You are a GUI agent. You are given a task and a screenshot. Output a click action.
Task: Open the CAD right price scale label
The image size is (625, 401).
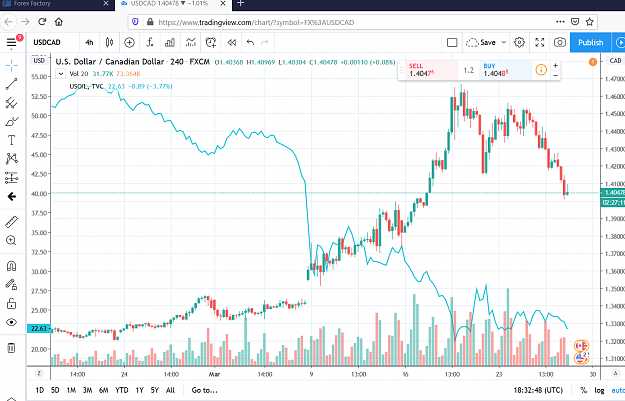[x=615, y=61]
